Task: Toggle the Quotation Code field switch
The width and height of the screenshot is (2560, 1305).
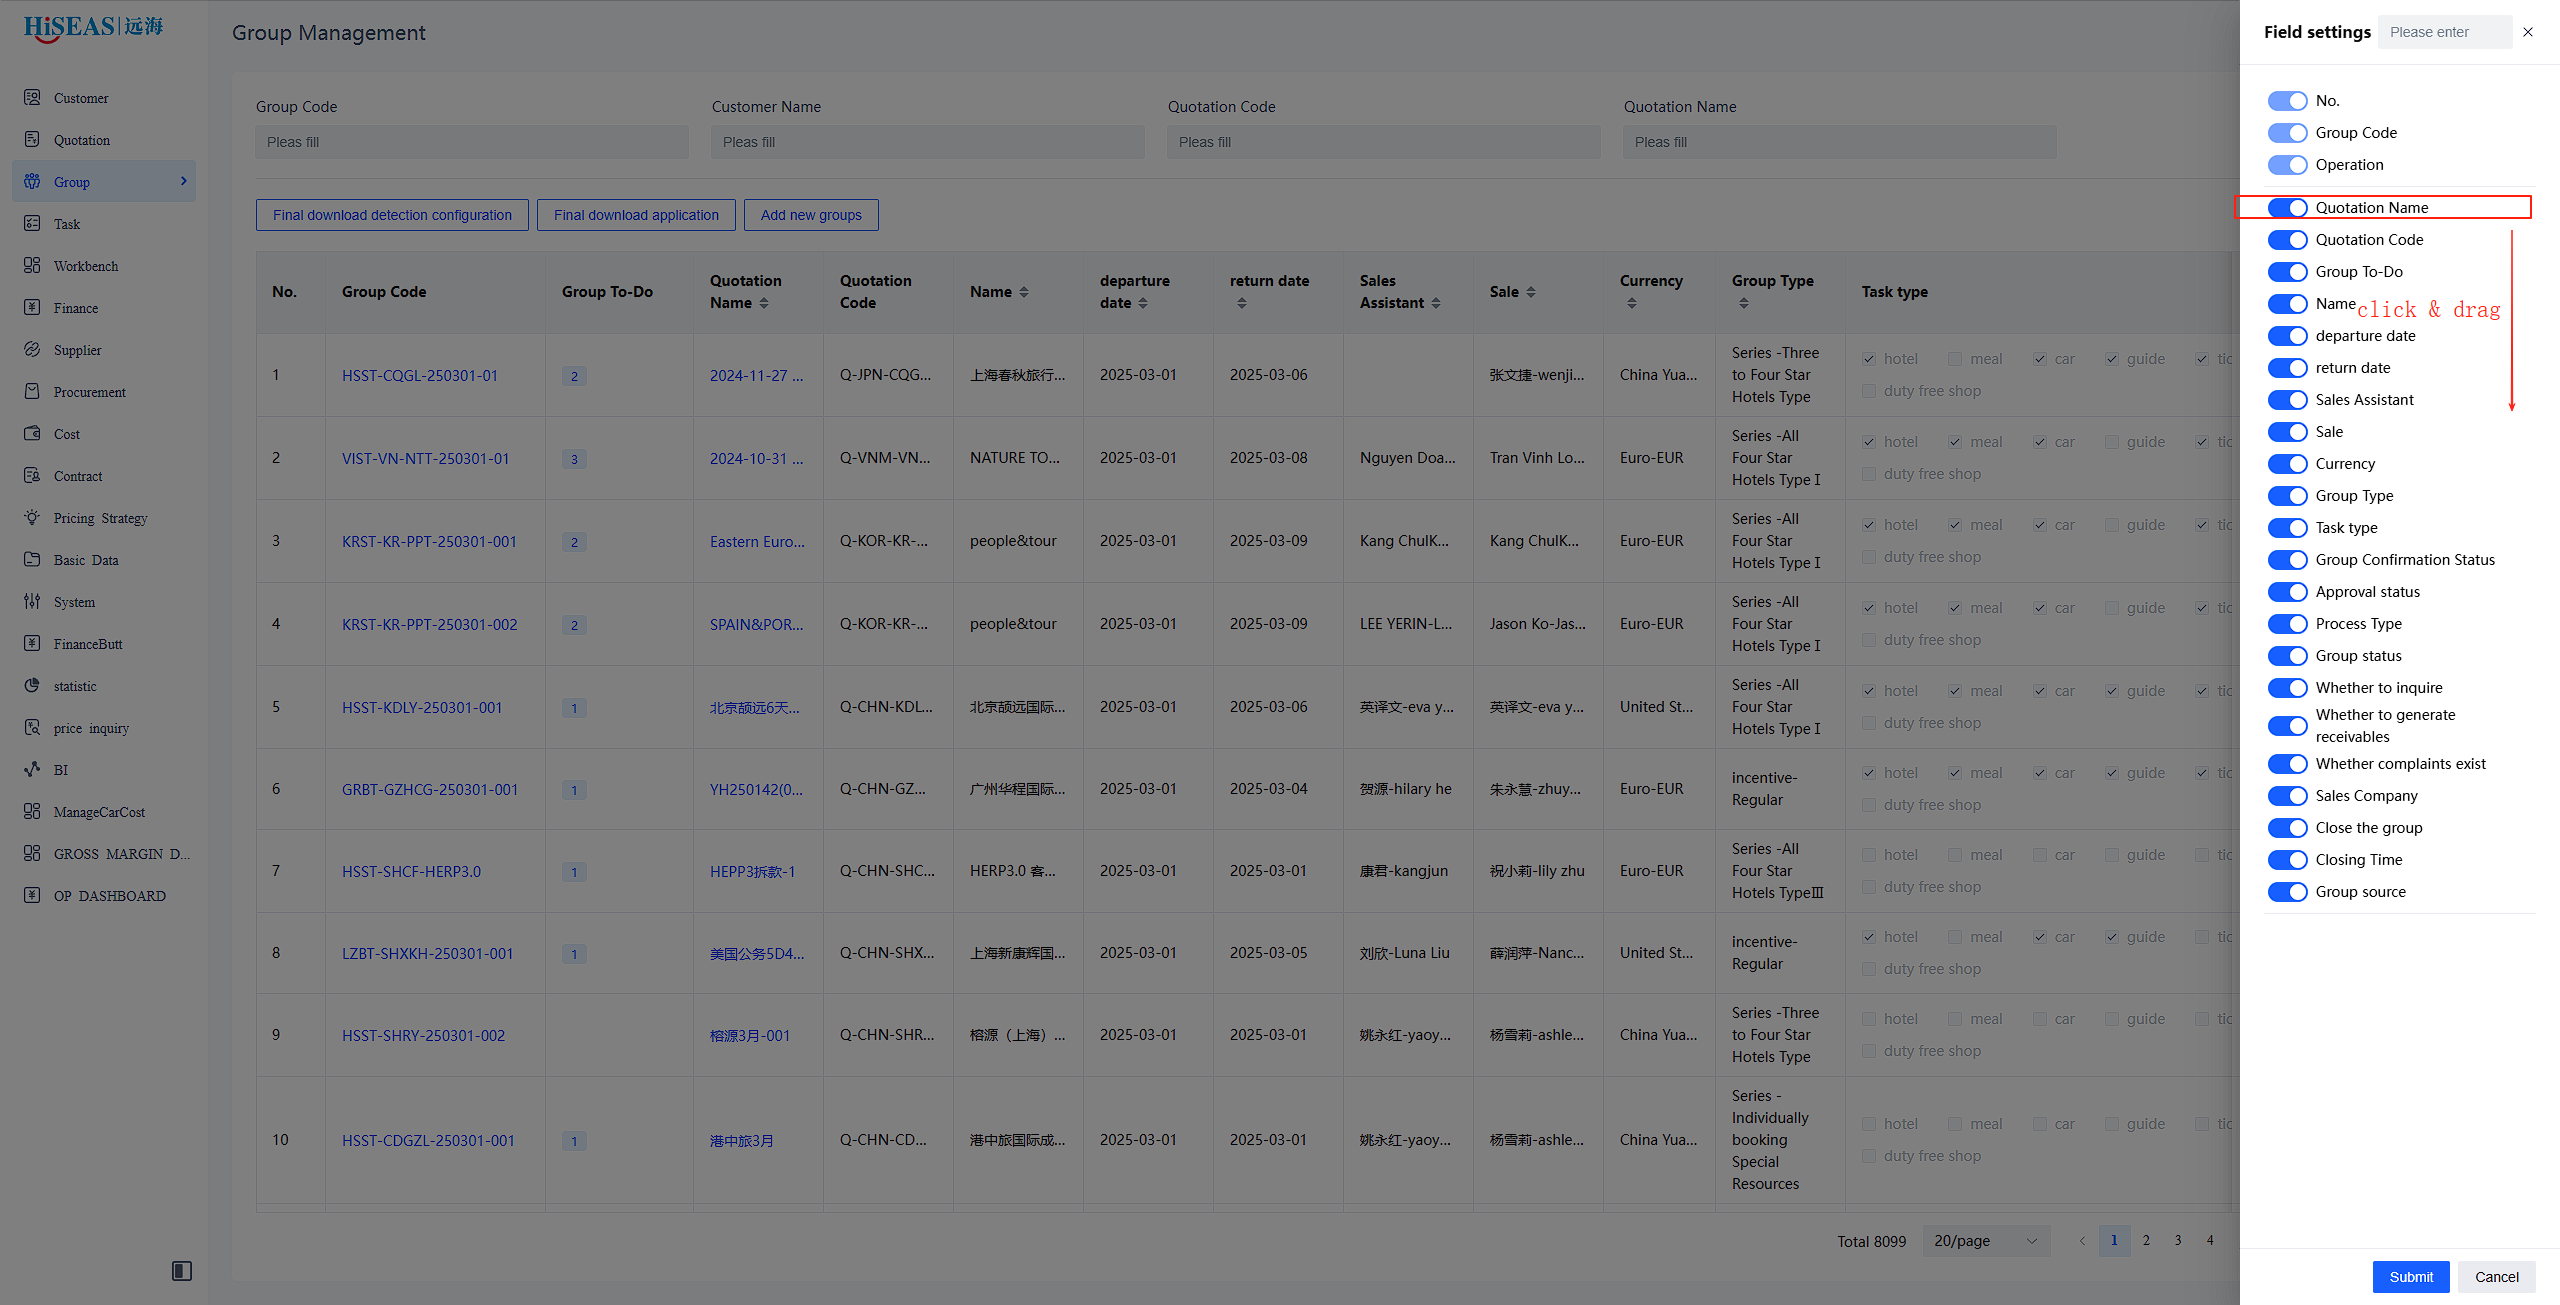Action: click(x=2287, y=239)
